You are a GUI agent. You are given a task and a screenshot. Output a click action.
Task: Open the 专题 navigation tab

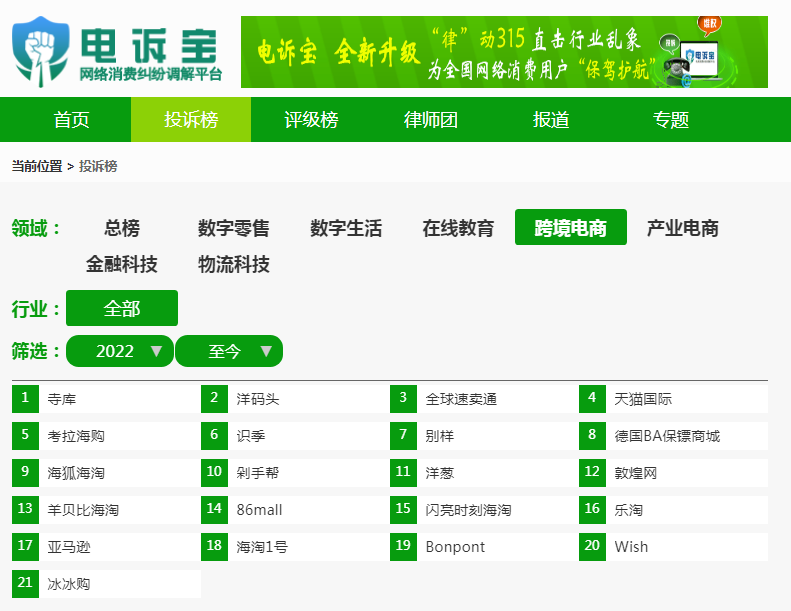670,120
